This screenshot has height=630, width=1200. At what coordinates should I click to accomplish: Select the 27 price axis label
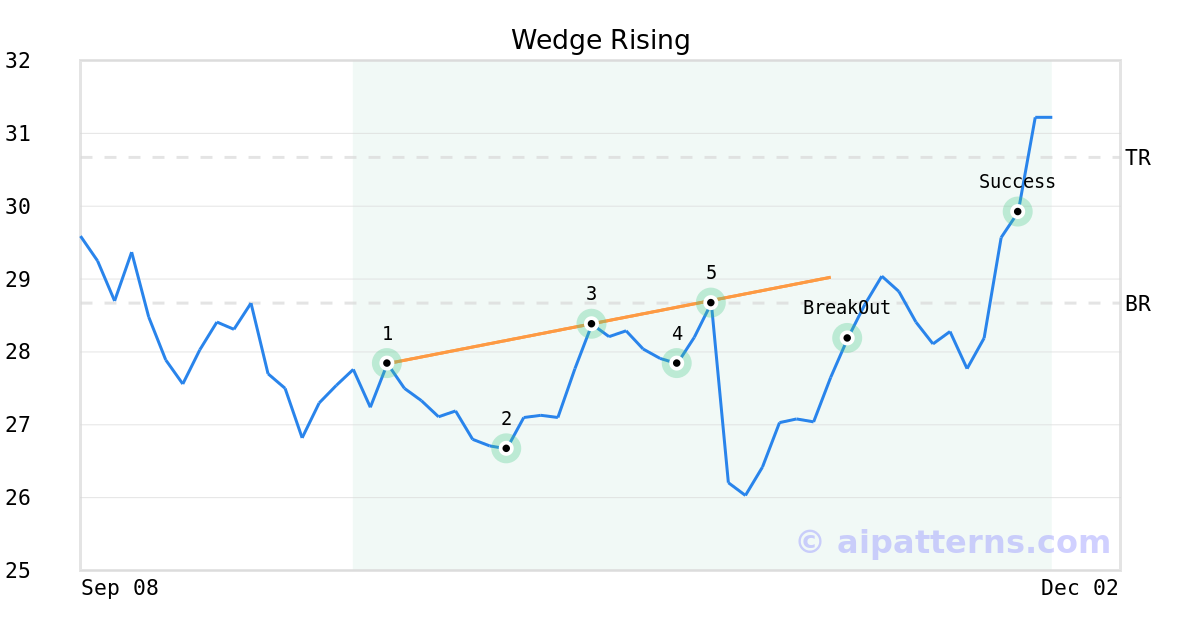point(18,425)
